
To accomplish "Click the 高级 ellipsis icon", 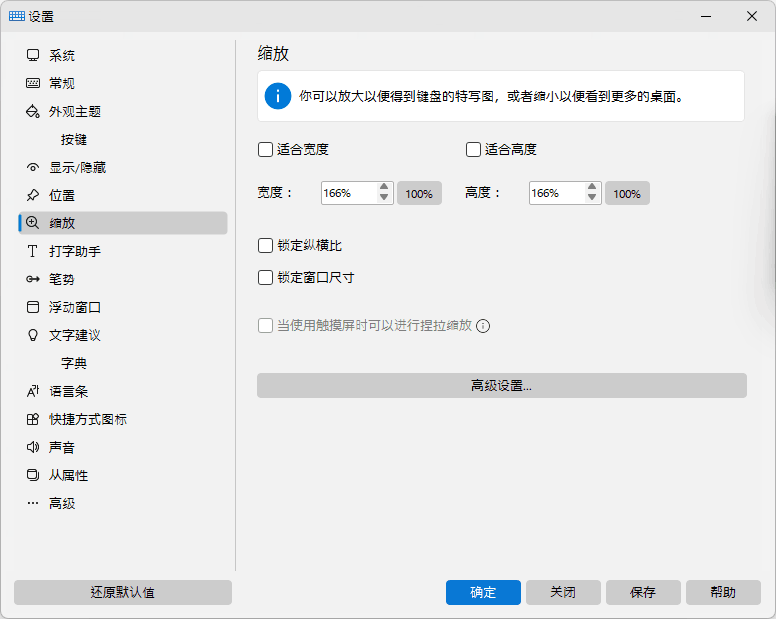I will click(x=33, y=503).
